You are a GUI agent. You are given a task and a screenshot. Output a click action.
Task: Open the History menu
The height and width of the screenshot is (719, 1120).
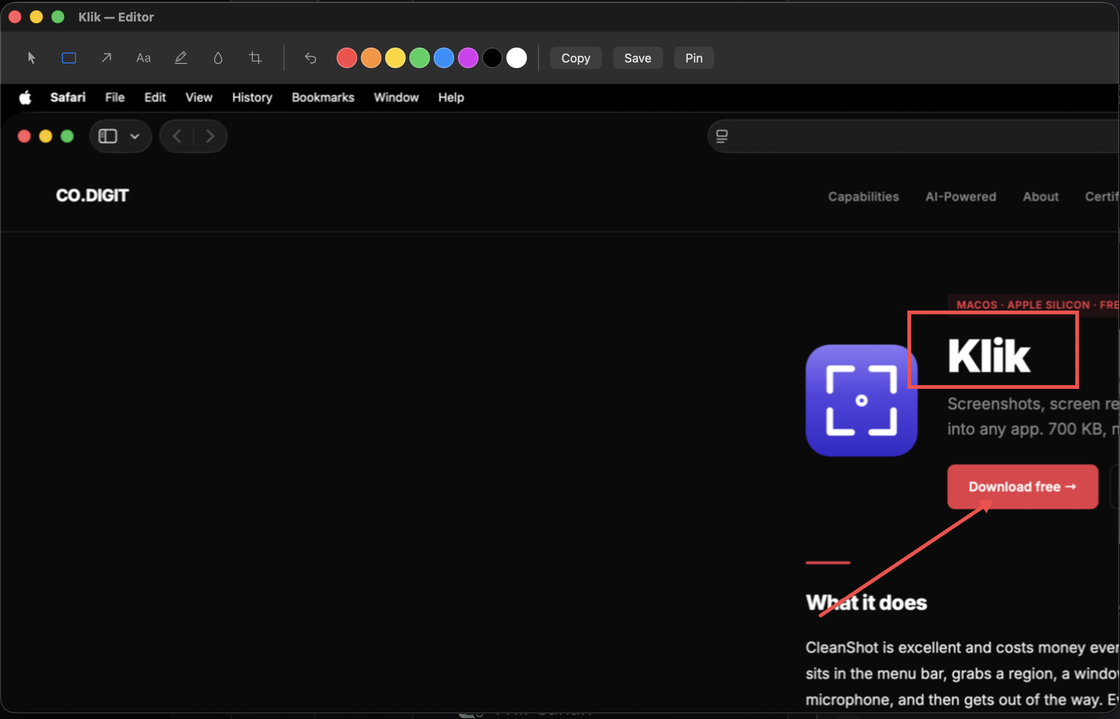coord(252,98)
